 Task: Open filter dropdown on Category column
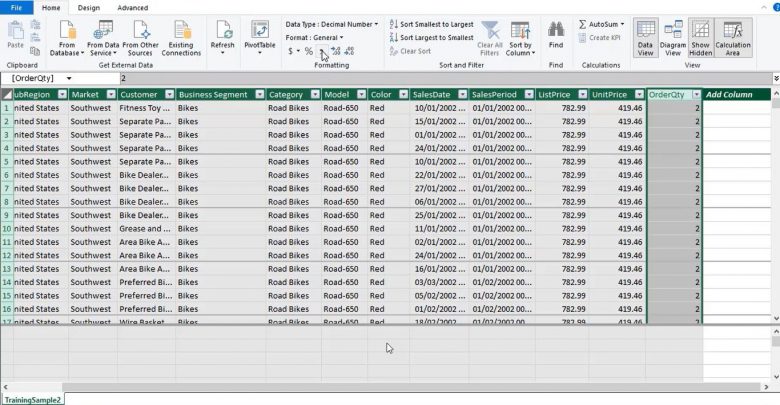point(315,95)
